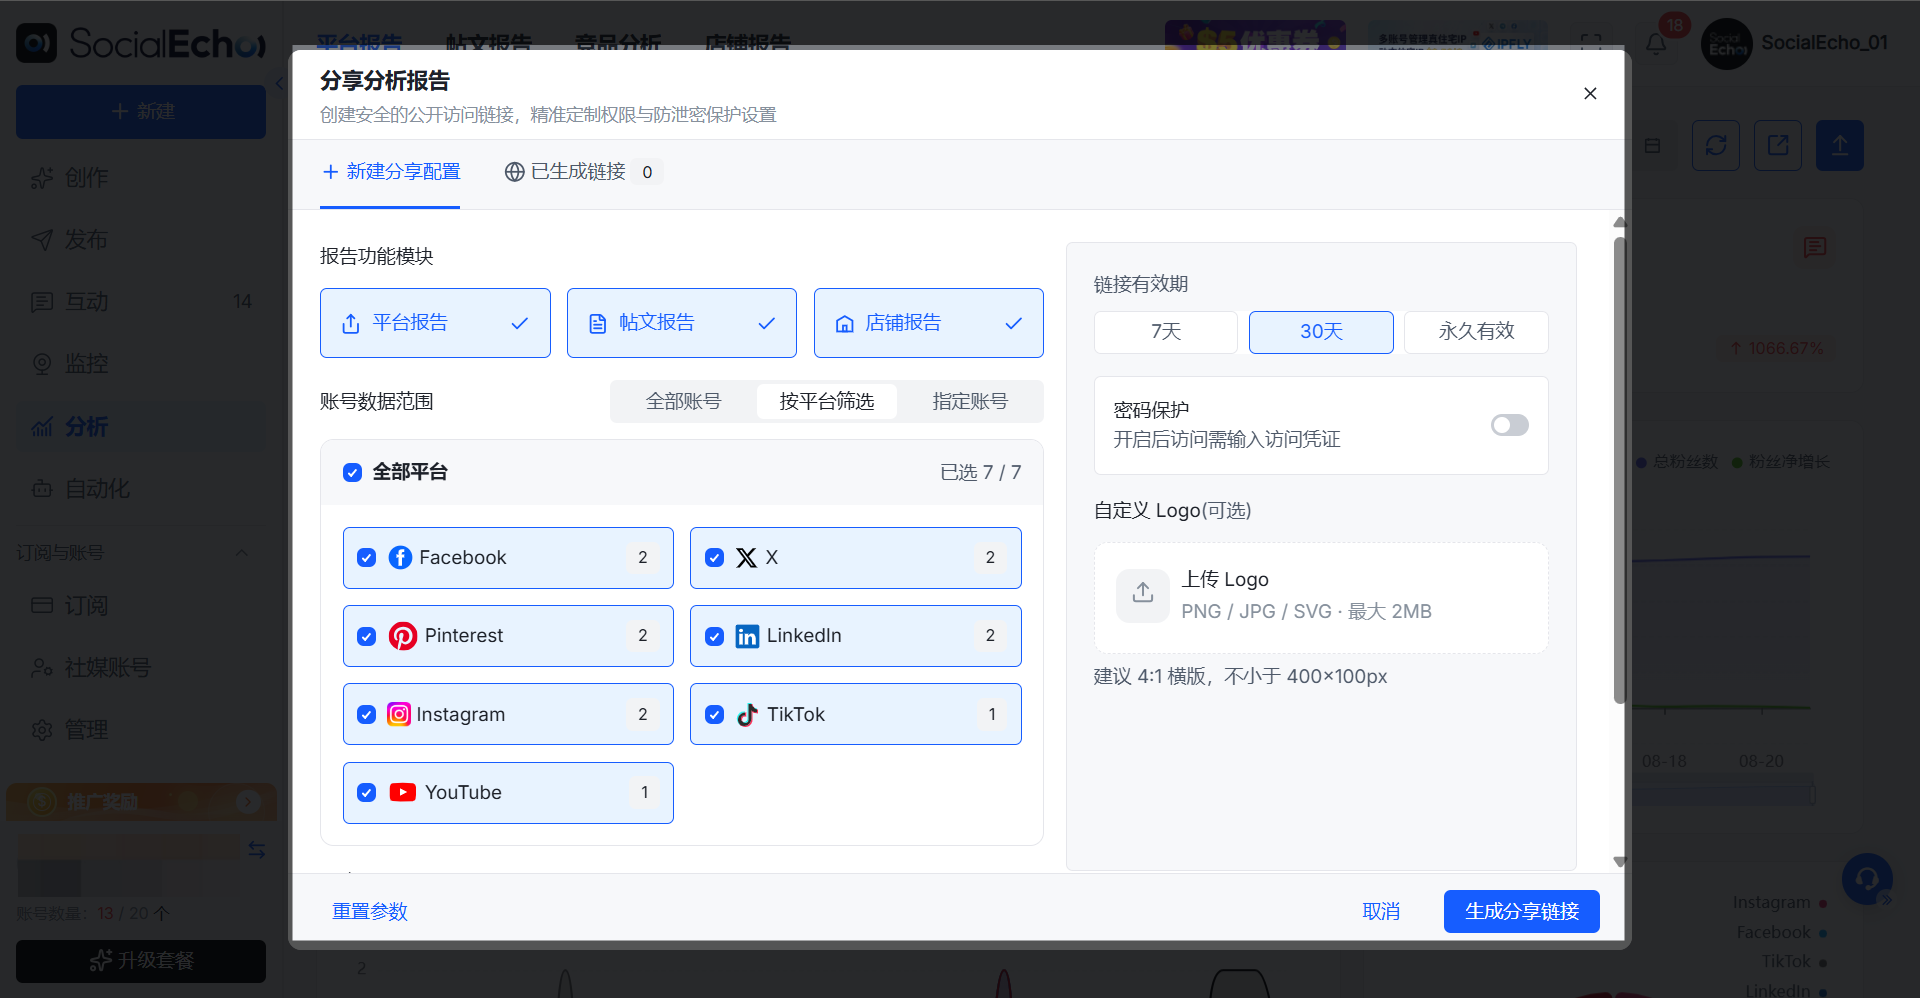This screenshot has width=1920, height=998.
Task: Uncheck the Instagram platform checkbox
Action: (x=367, y=714)
